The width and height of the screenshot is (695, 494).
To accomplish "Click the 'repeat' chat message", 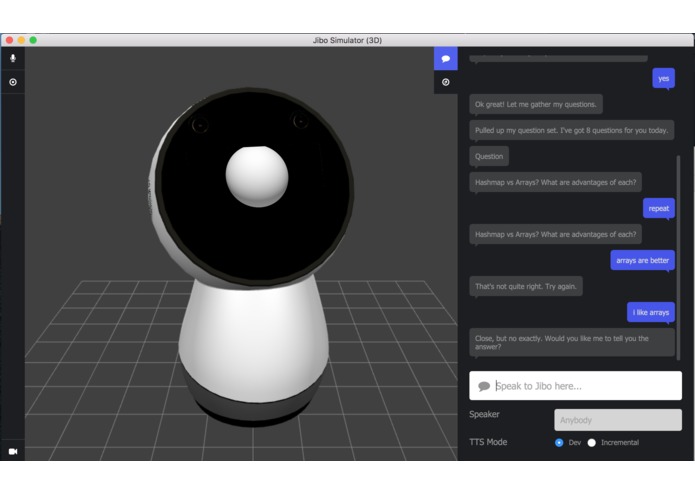I will pyautogui.click(x=659, y=208).
